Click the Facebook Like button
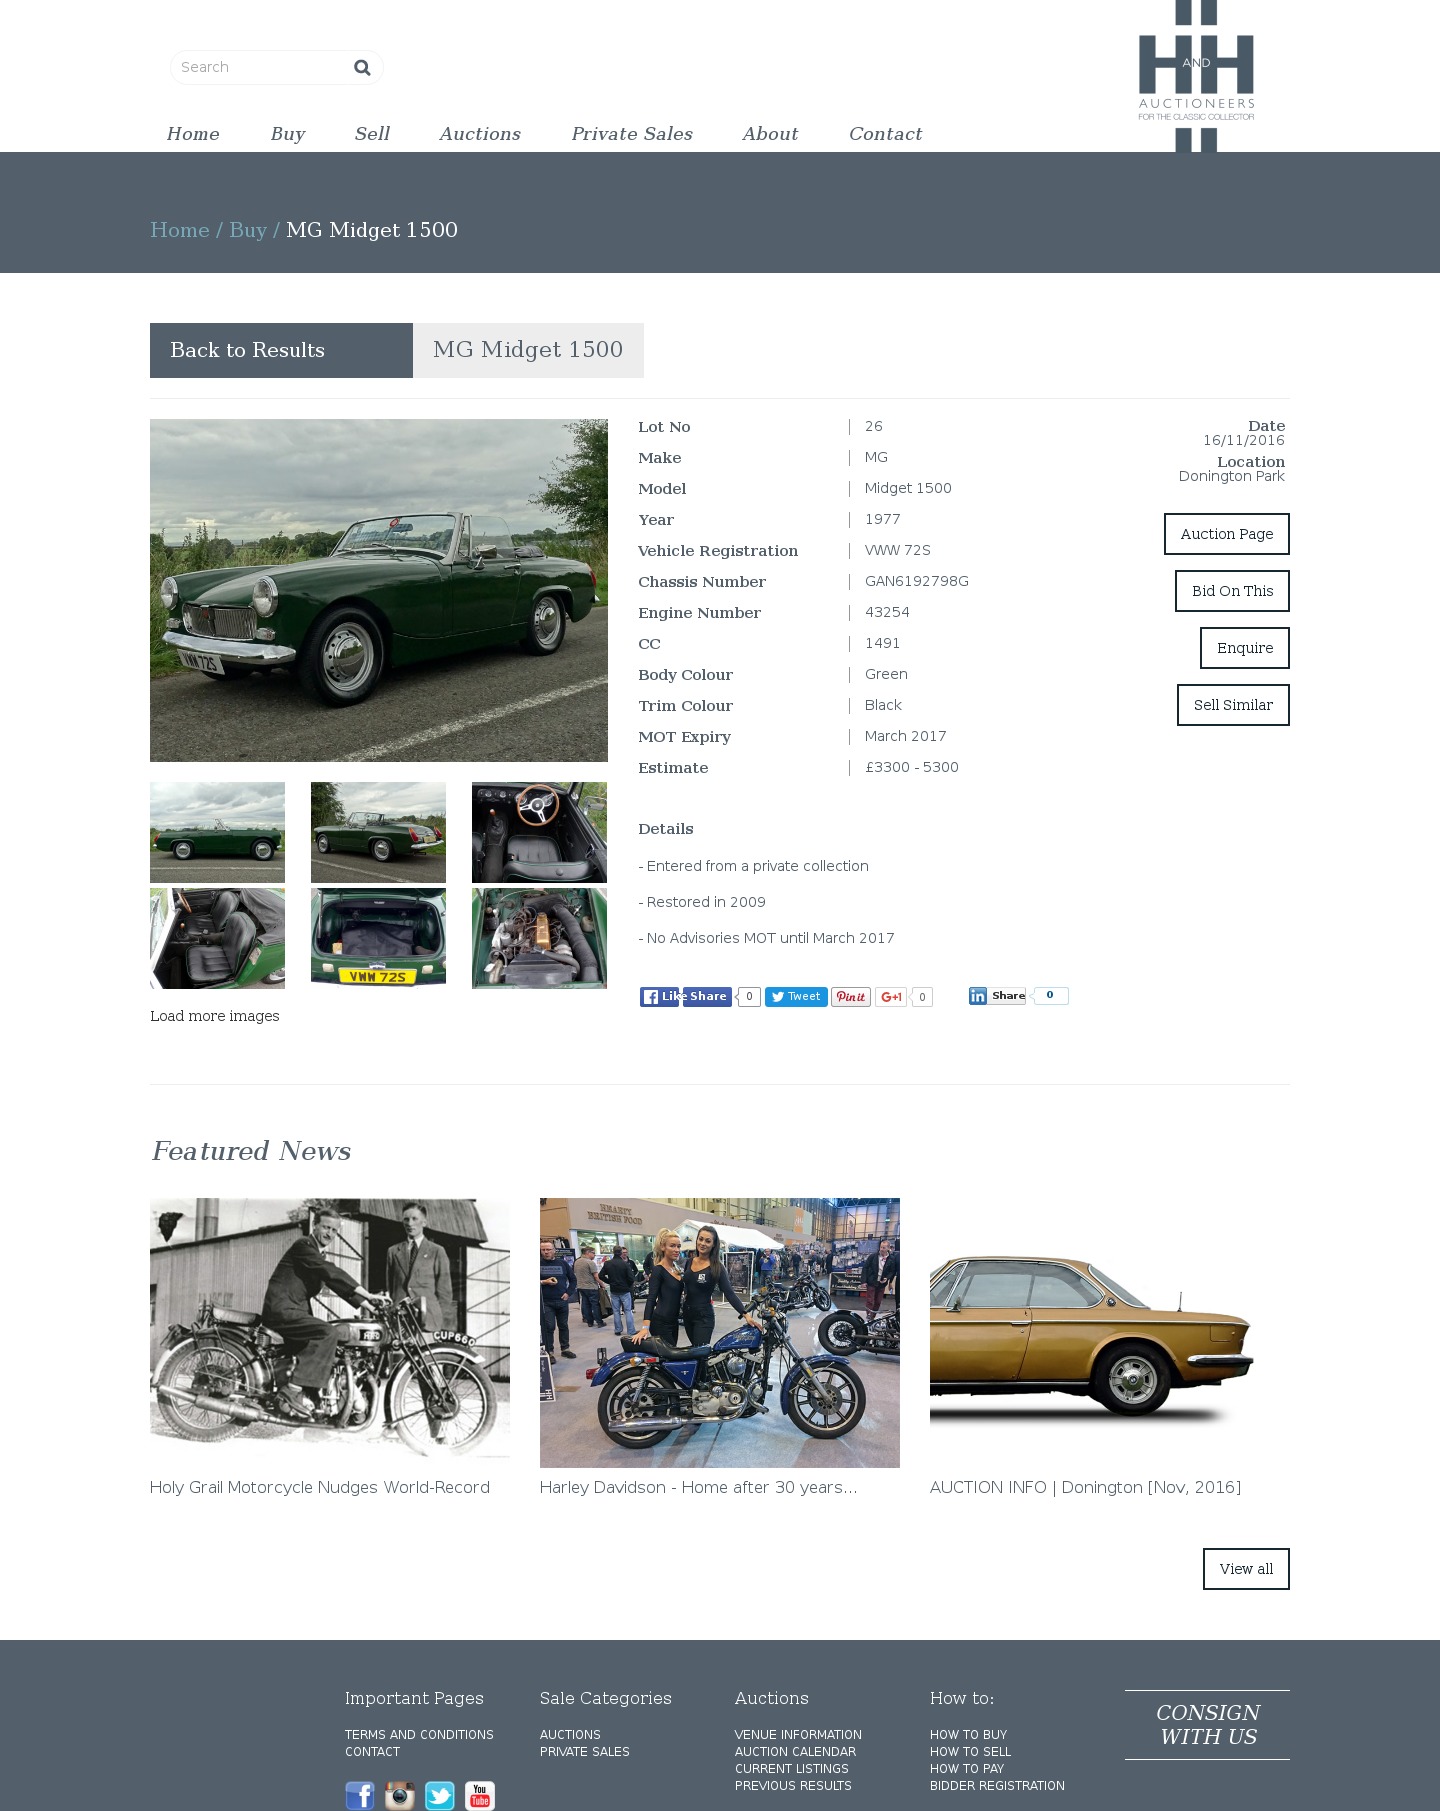The image size is (1440, 1811). pyautogui.click(x=659, y=996)
